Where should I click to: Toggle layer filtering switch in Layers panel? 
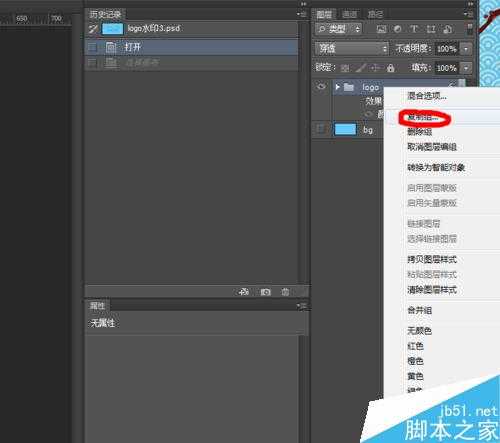tap(470, 29)
